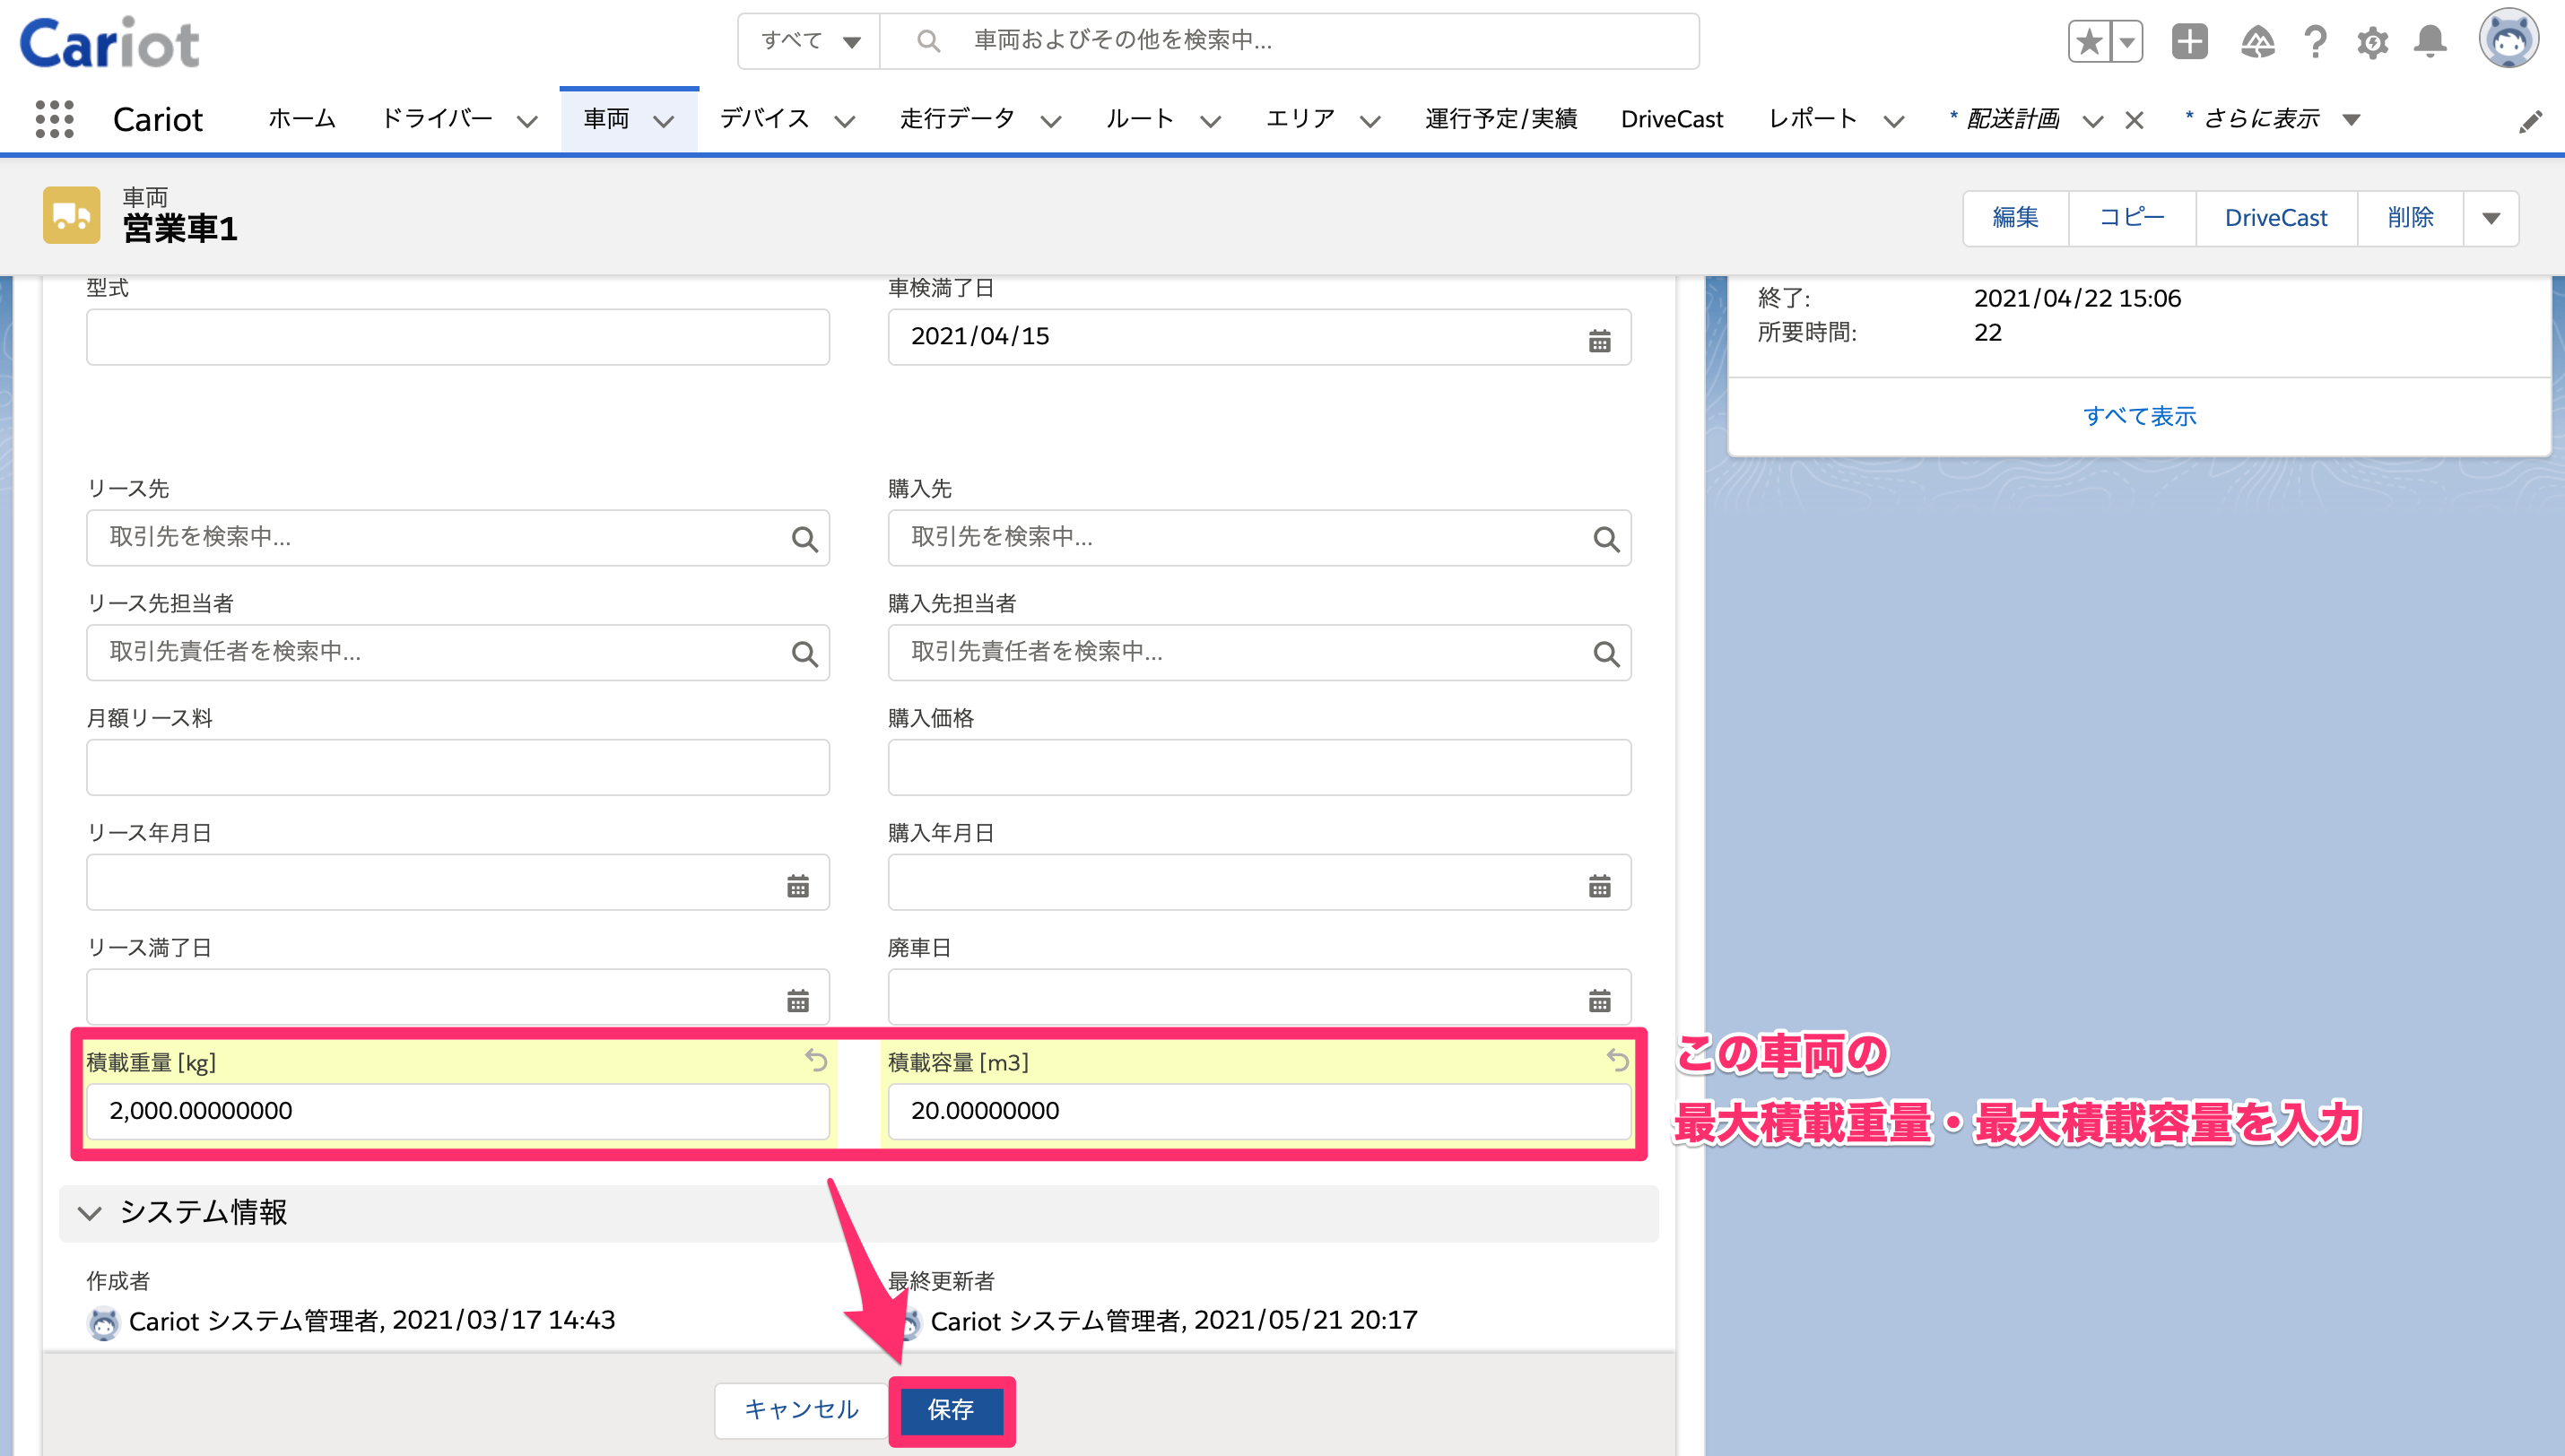2565x1456 pixels.
Task: Open the notifications bell icon
Action: [2430, 41]
